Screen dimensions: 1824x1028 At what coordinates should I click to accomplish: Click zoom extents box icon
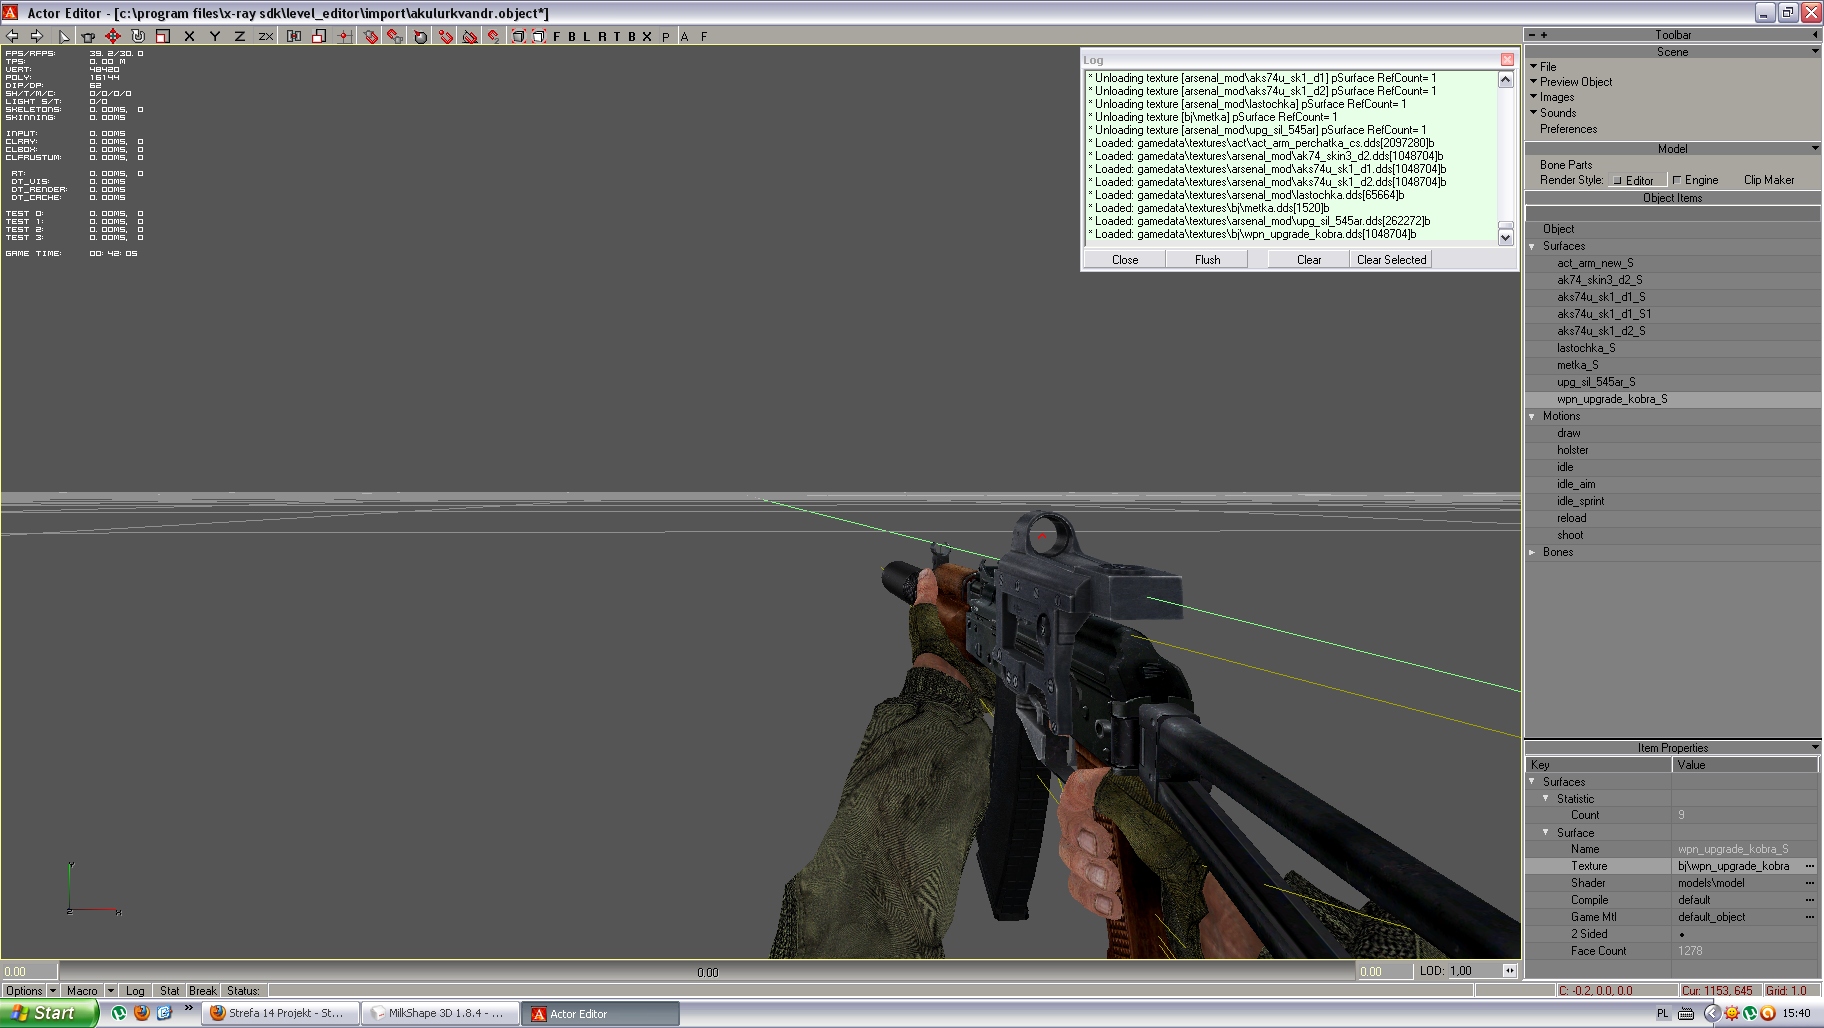coord(519,36)
